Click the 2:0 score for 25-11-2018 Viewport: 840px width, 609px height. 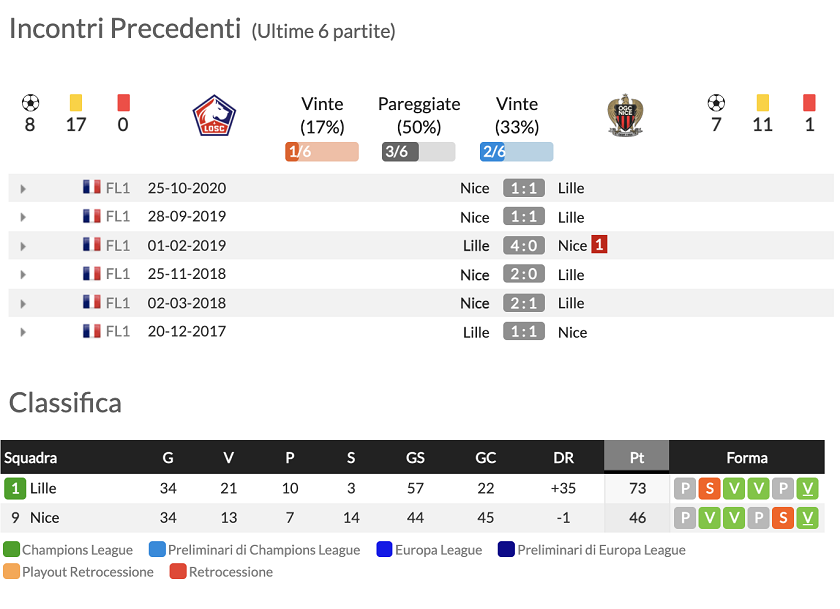point(524,274)
